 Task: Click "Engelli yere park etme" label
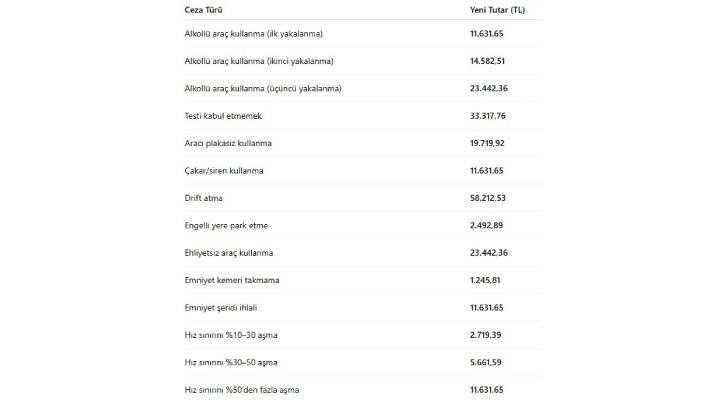pos(226,225)
